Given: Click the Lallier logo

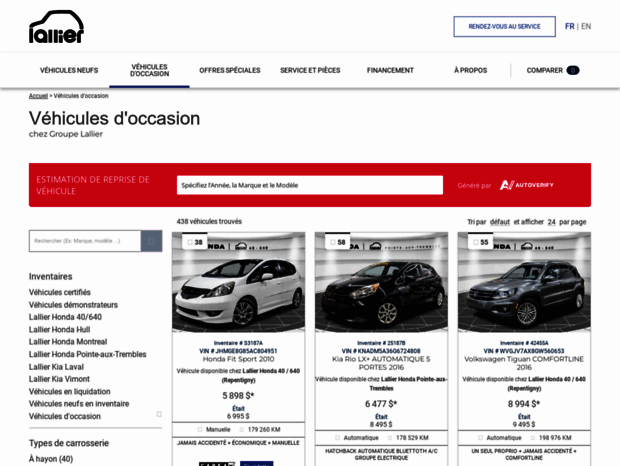Looking at the screenshot, I should click(x=56, y=26).
